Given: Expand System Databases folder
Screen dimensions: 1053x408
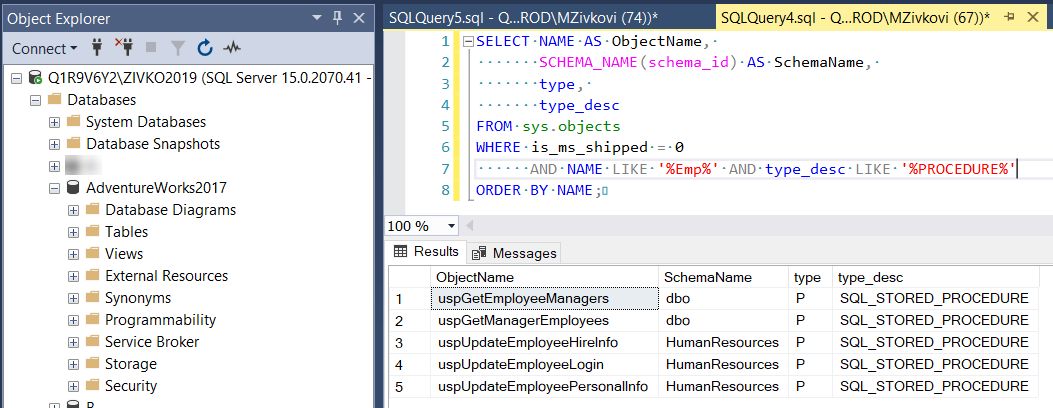Looking at the screenshot, I should [55, 122].
